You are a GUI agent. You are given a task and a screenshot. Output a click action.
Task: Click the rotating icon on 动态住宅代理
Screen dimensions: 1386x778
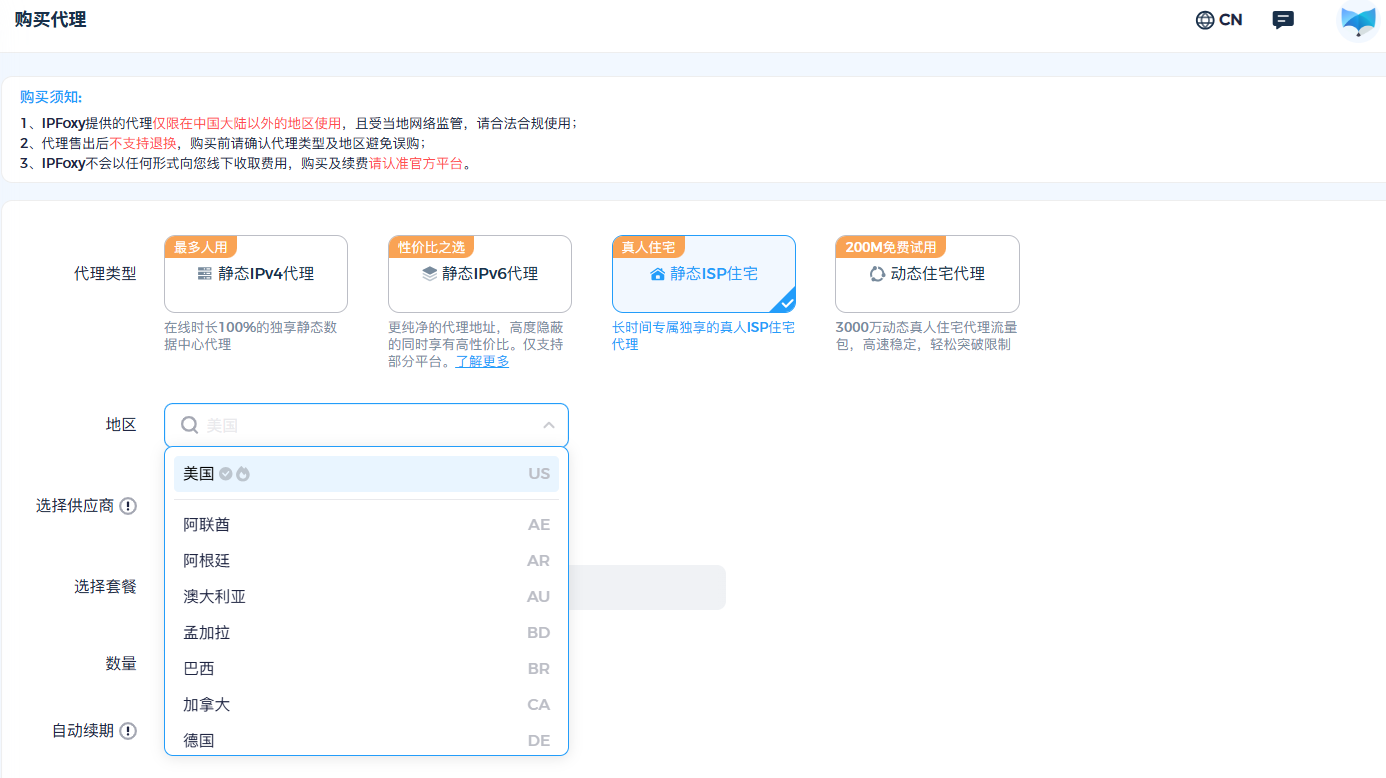click(x=877, y=274)
